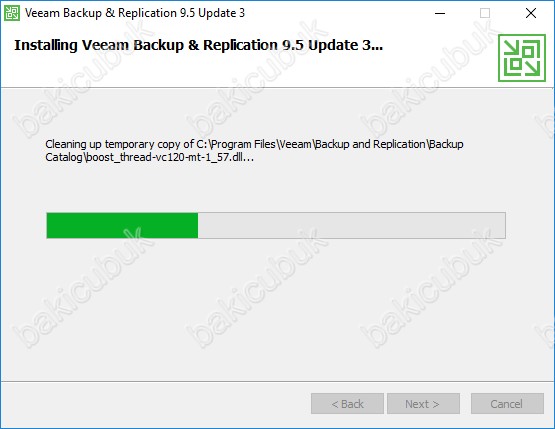Click the grayed-out Next button
Screen dimensions: 555x429
[x=423, y=404]
